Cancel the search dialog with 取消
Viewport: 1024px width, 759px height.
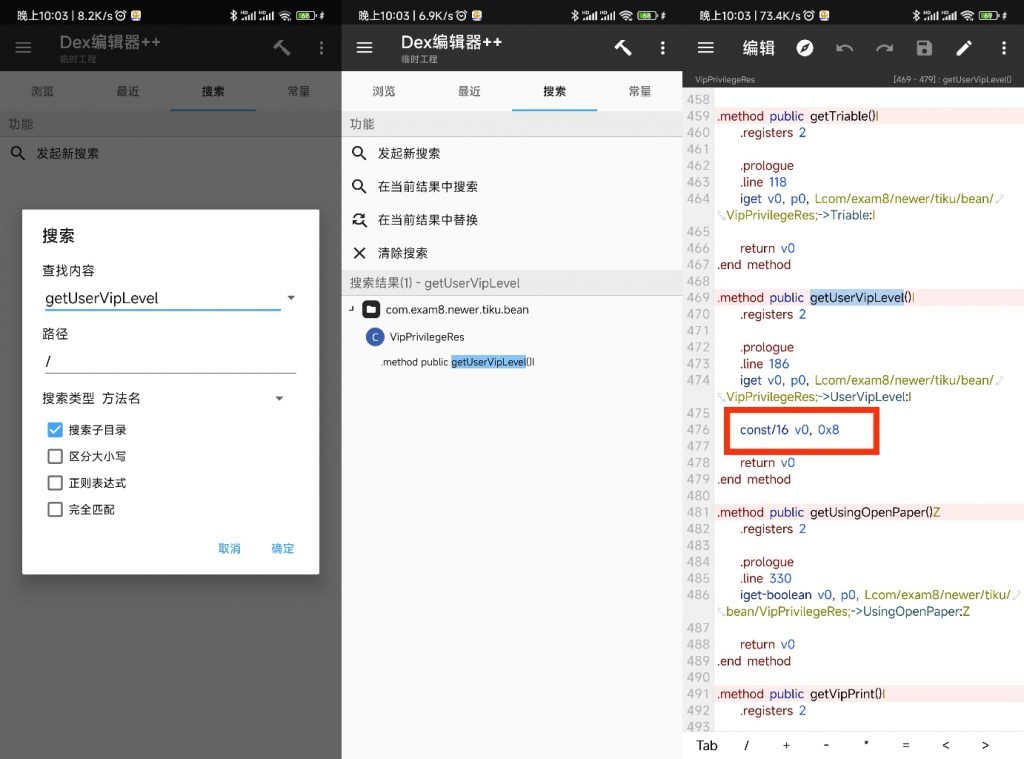coord(229,548)
